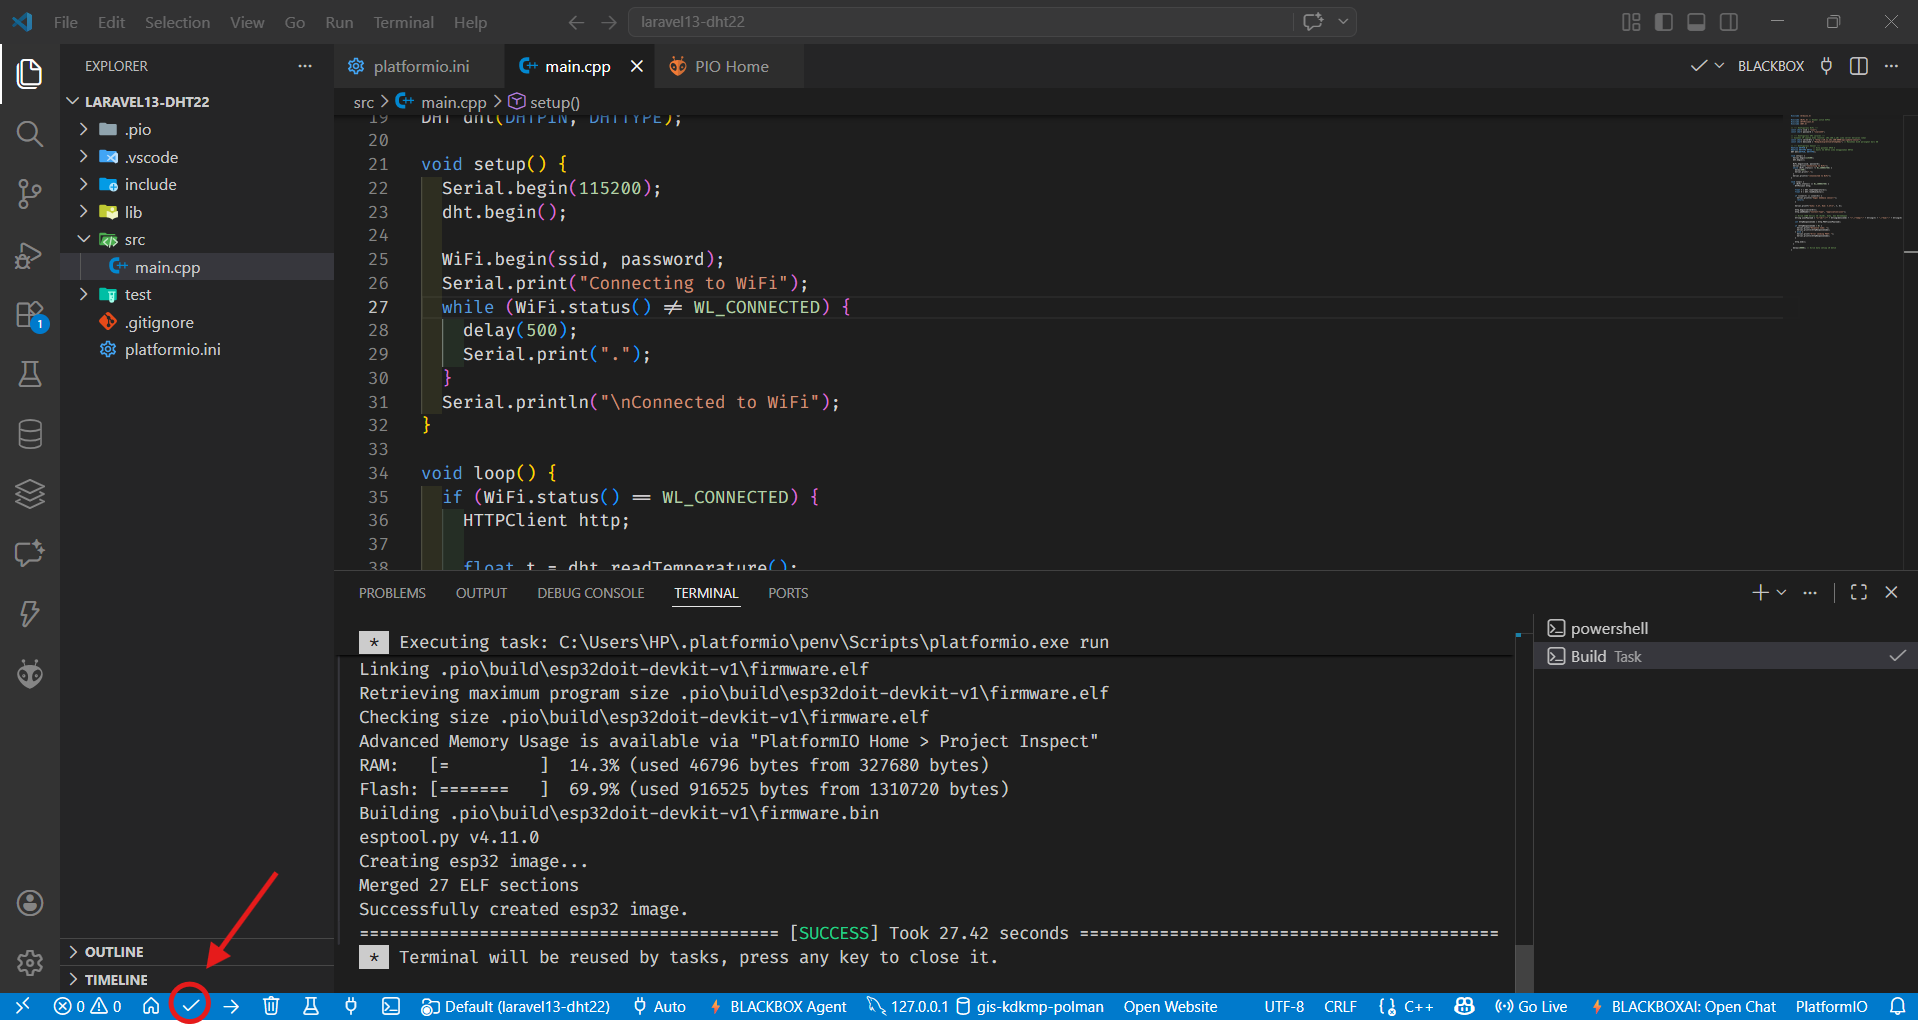Click Open Website in status bar
This screenshot has height=1024, width=1918.
click(x=1170, y=1006)
